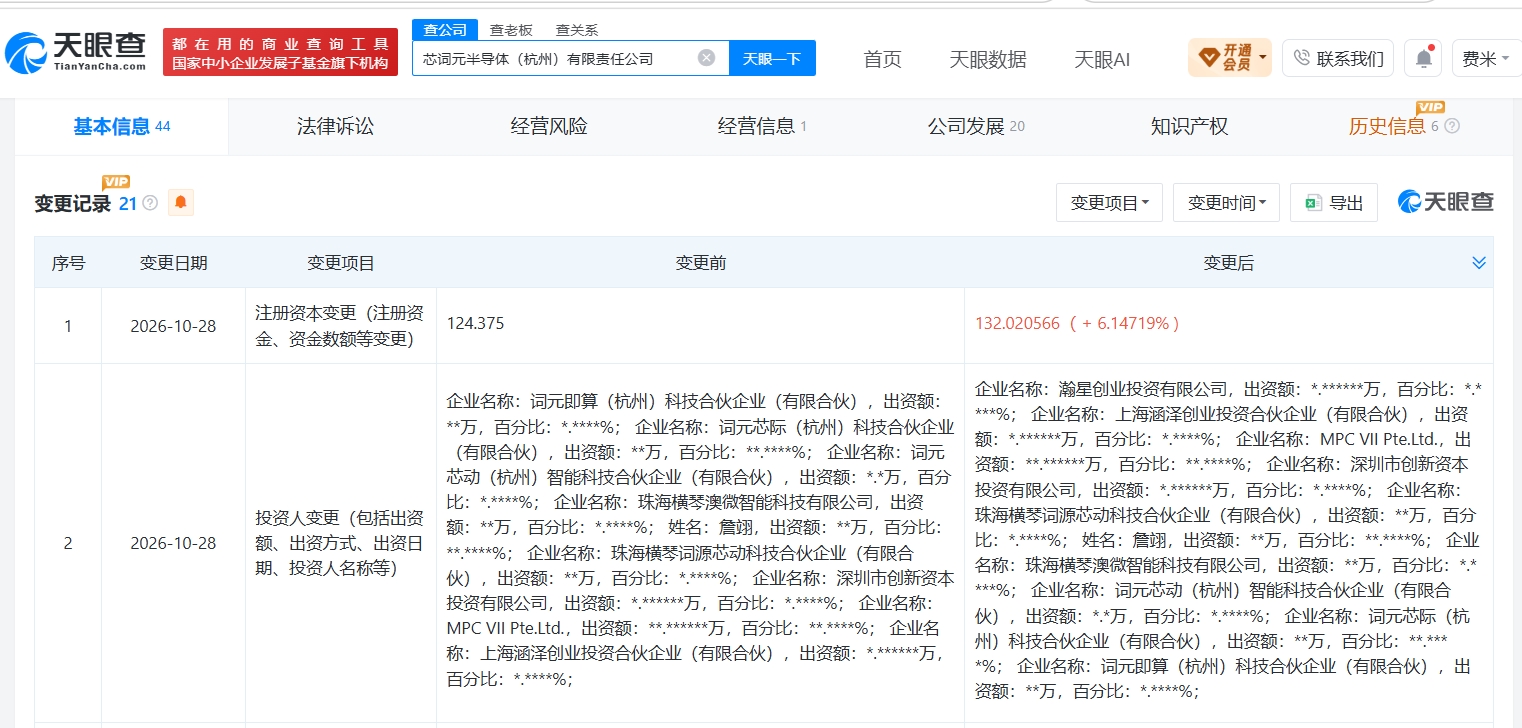Click the 124.375 value in row 1

tap(476, 324)
